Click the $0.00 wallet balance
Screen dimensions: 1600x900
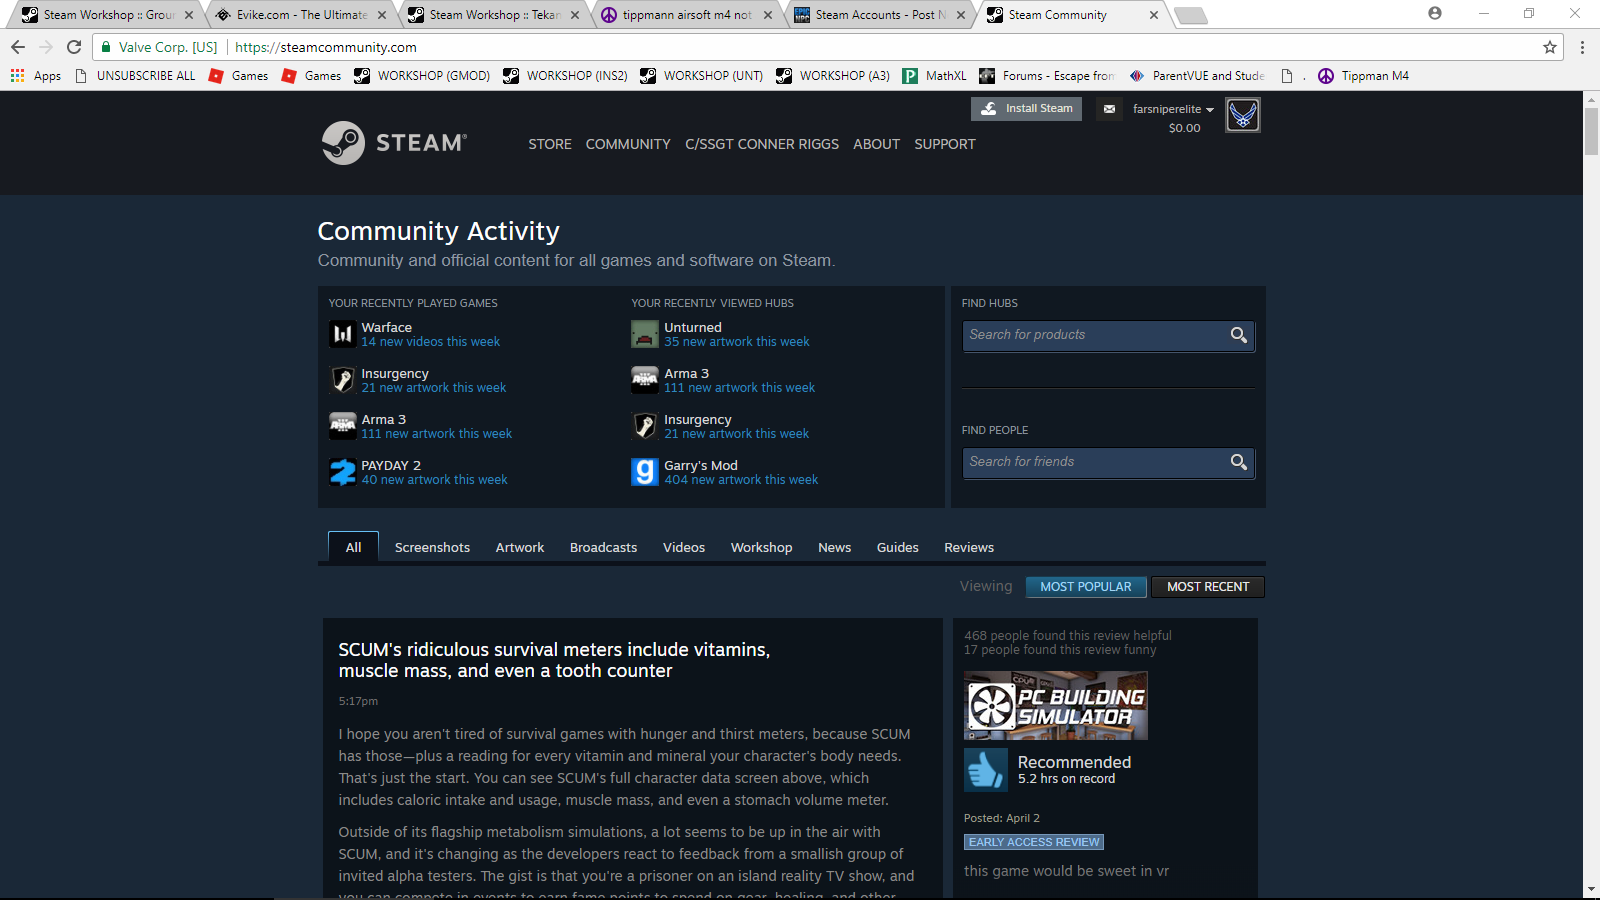[x=1185, y=128]
